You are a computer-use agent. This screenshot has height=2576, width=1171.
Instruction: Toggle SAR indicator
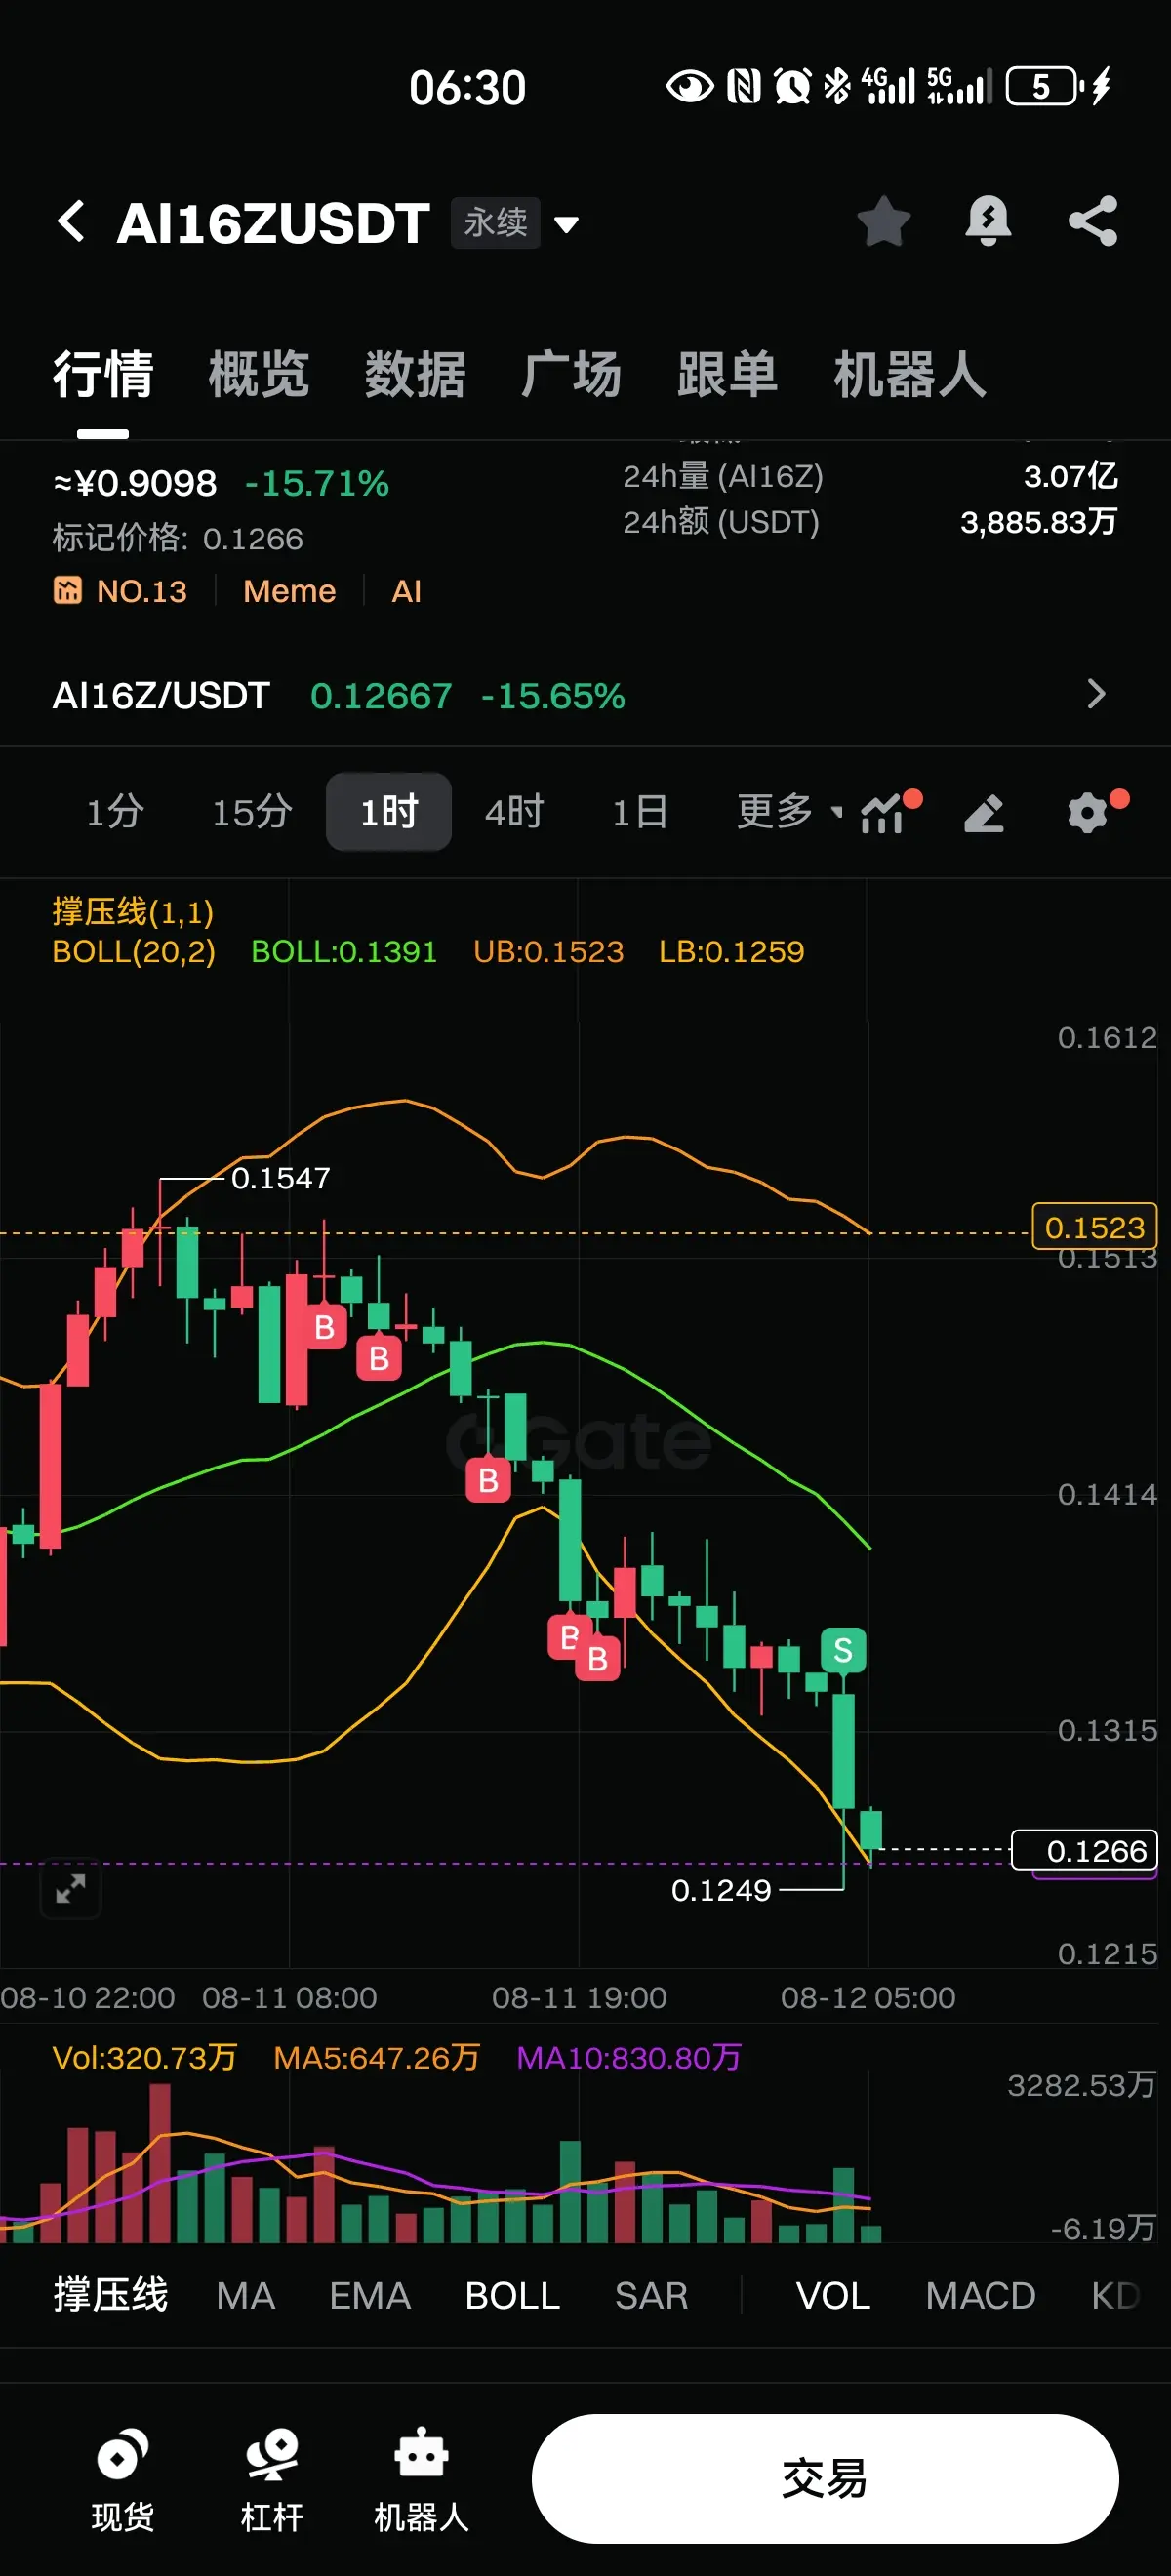(x=652, y=2295)
